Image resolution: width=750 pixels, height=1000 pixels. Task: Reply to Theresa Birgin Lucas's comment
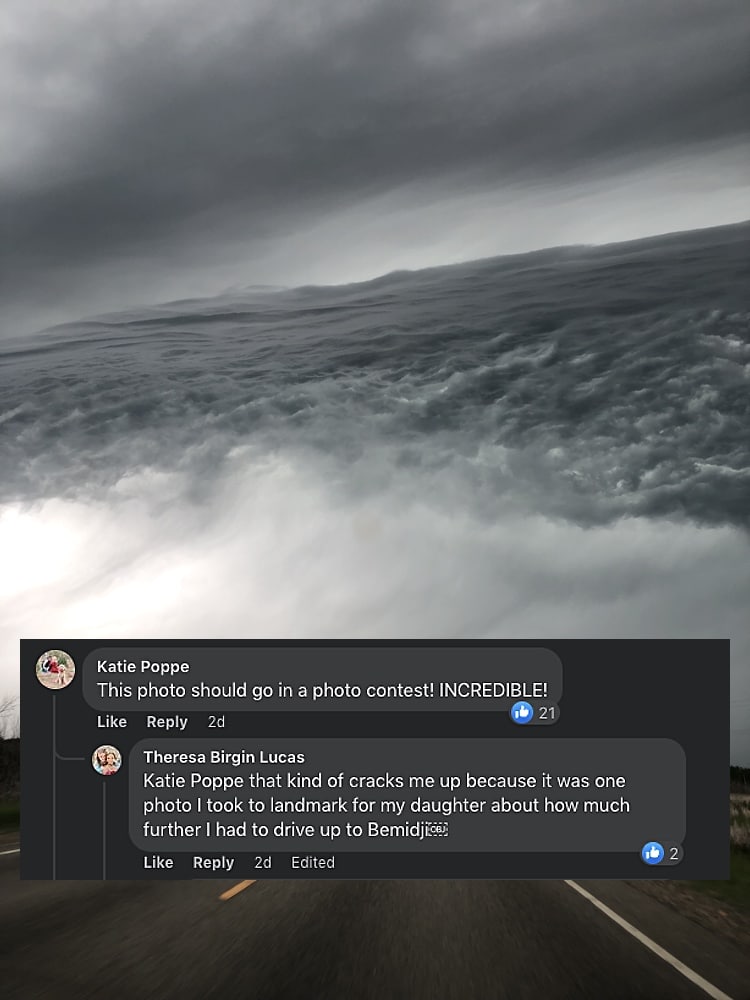click(x=214, y=862)
